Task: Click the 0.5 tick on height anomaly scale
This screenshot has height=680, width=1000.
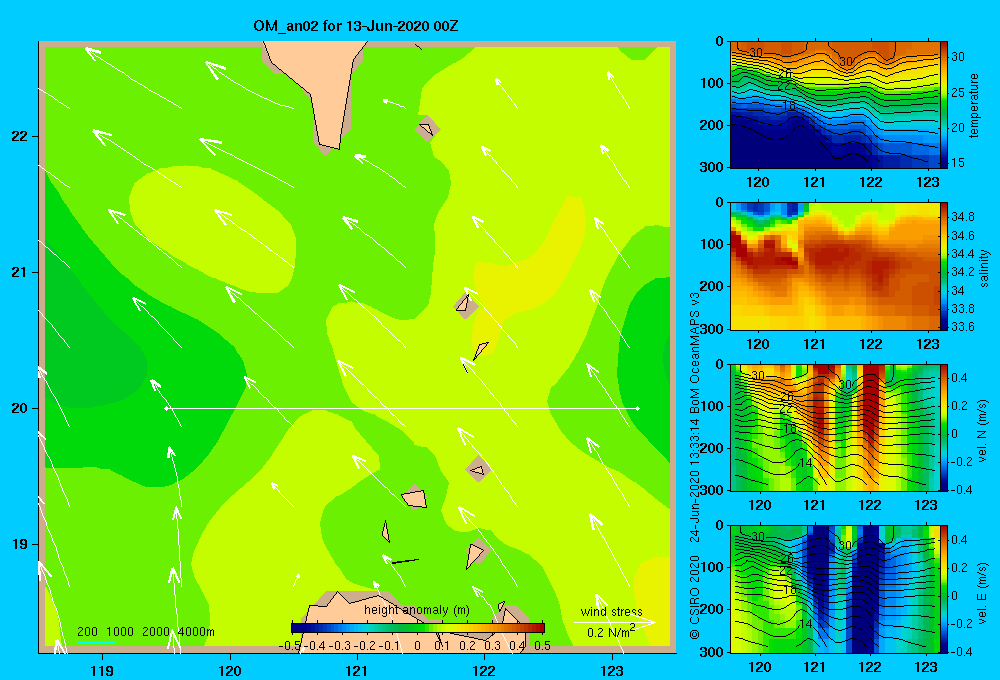Action: click(542, 645)
